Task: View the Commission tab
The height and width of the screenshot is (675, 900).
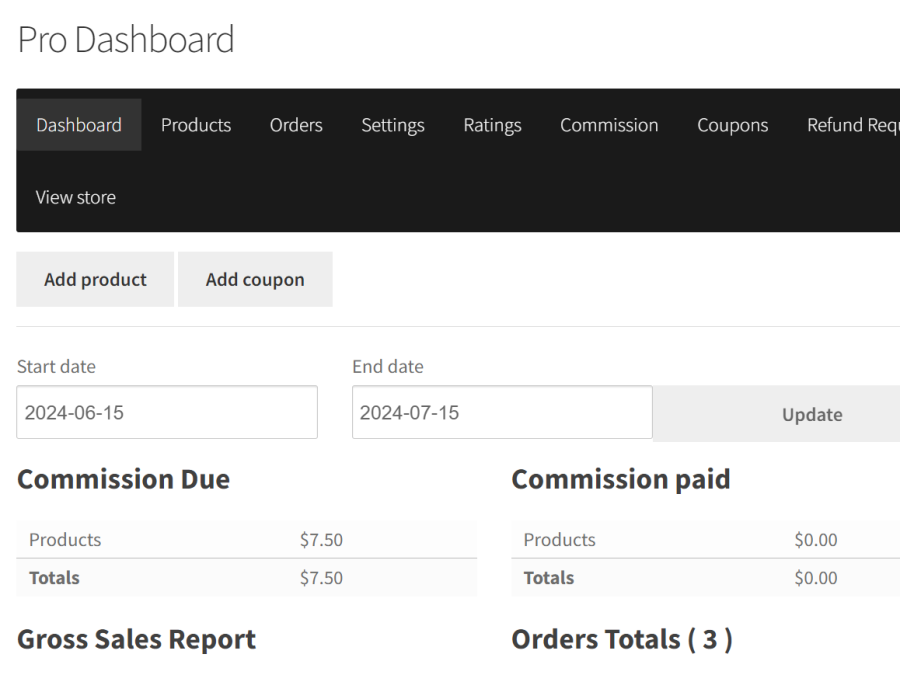Action: click(x=609, y=124)
